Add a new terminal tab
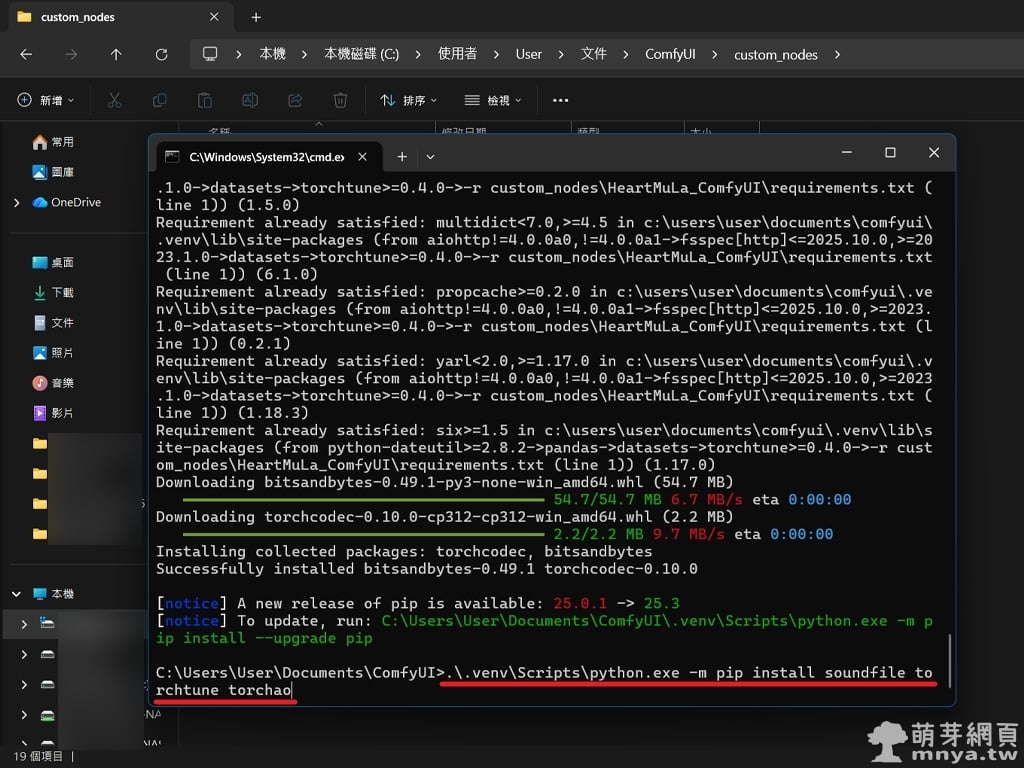Viewport: 1024px width, 768px height. click(401, 157)
